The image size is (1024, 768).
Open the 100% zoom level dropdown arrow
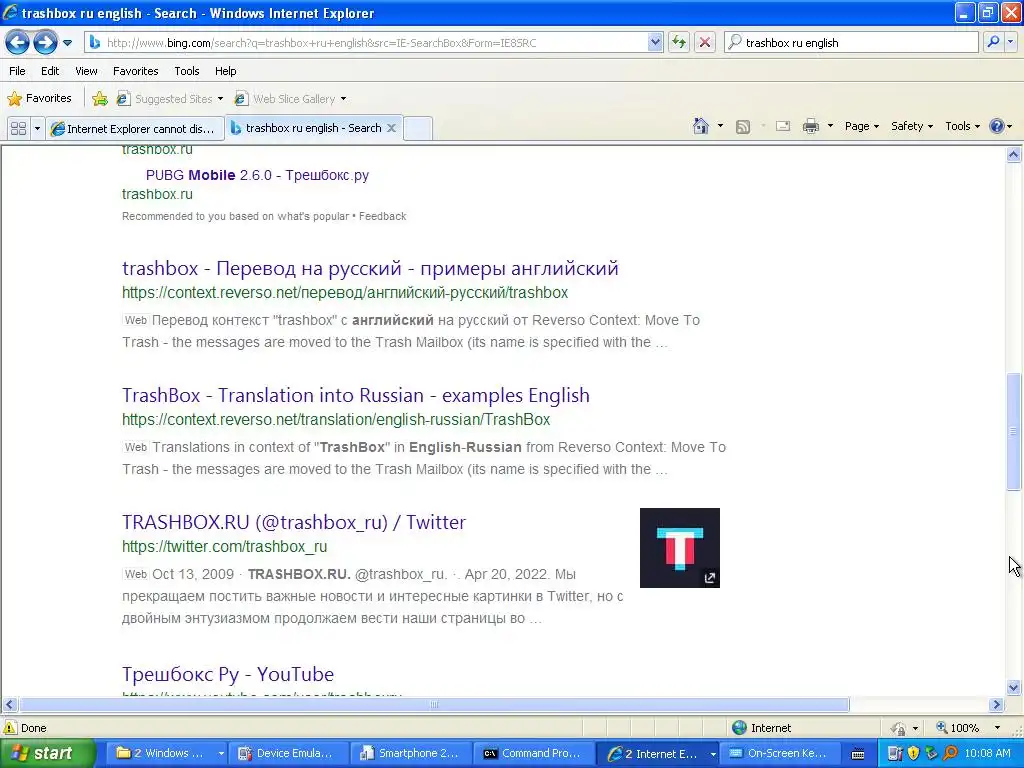tap(997, 728)
